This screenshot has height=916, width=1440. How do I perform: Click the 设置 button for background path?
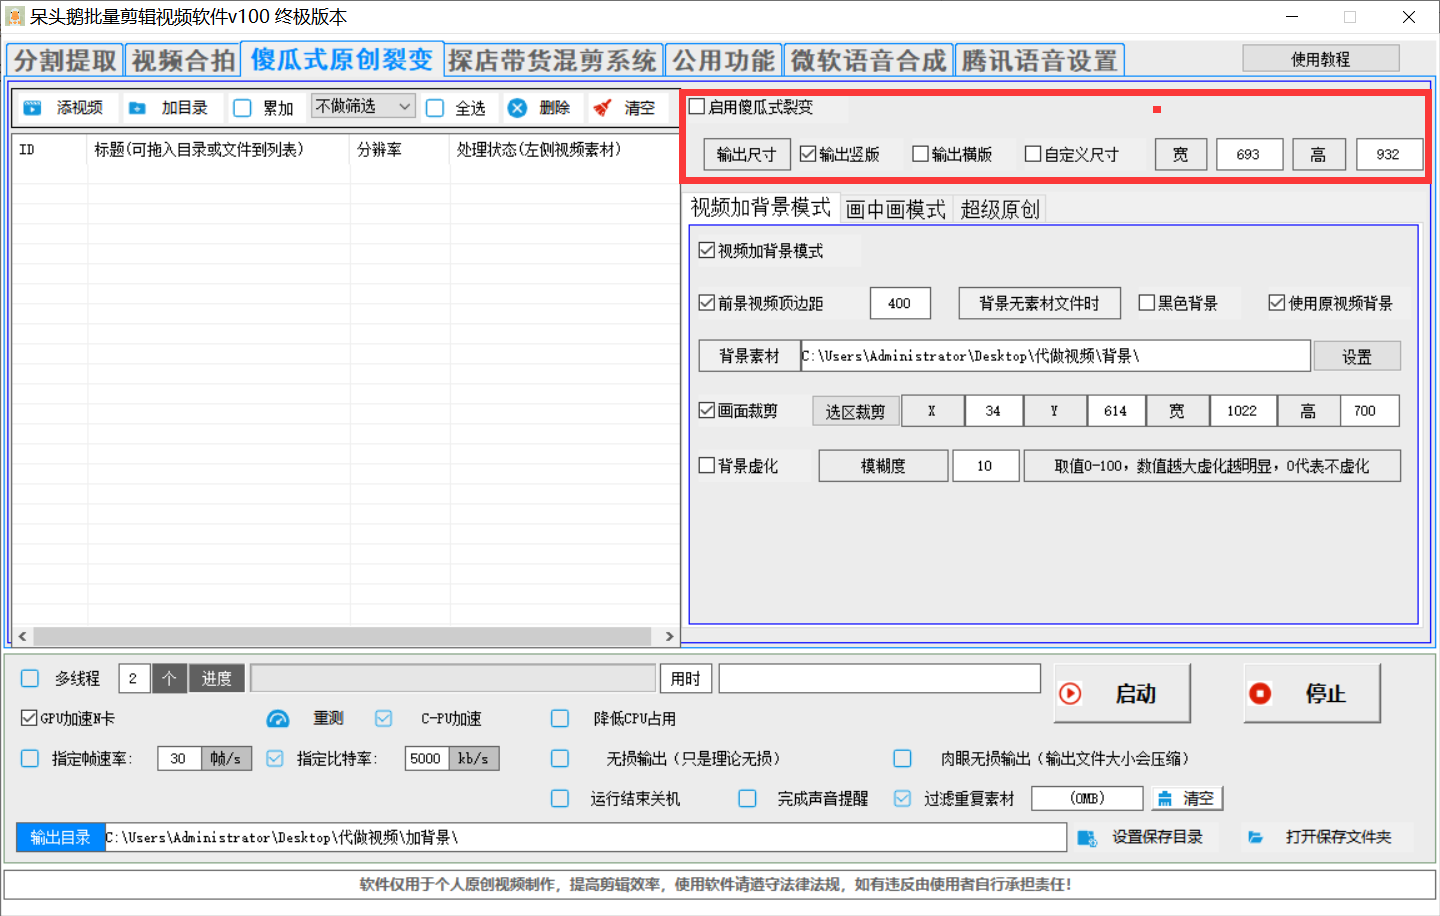[1357, 356]
